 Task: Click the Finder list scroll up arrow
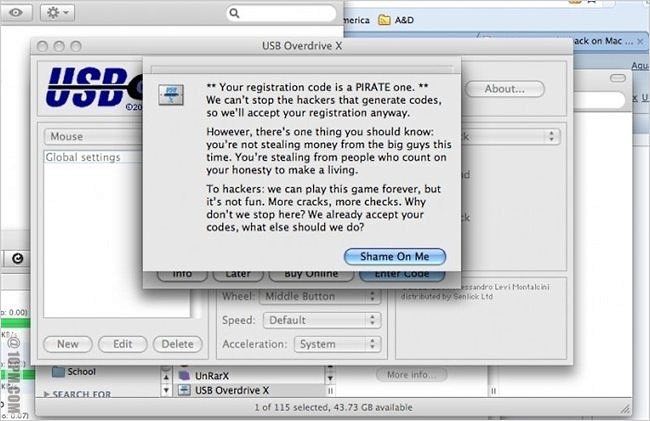click(x=166, y=377)
